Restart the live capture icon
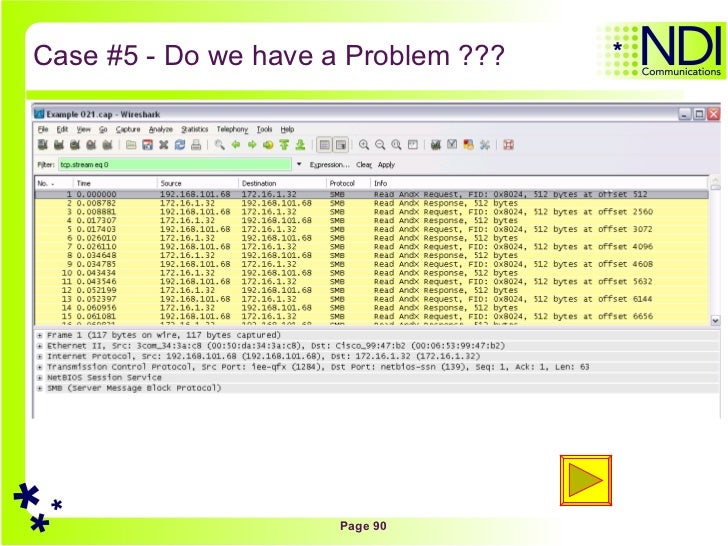Image resolution: width=728 pixels, height=546 pixels. 107,145
